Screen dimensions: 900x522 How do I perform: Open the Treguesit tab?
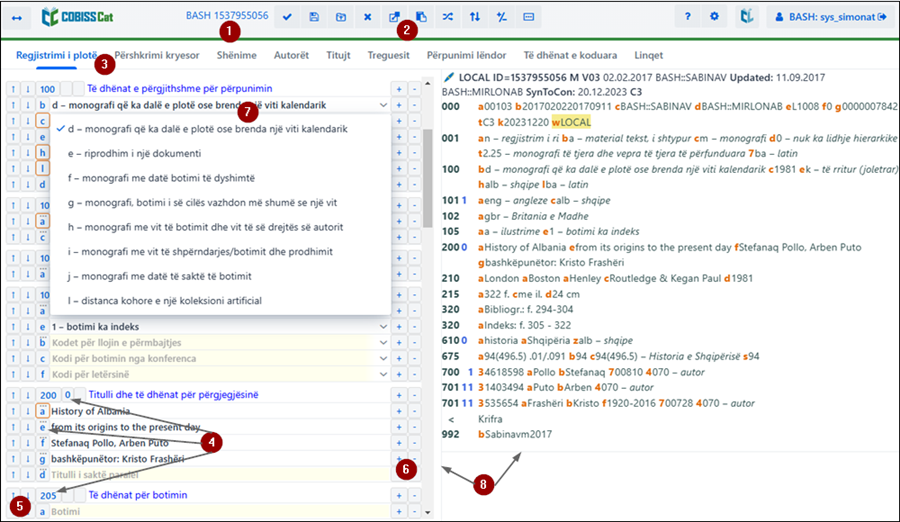389,56
